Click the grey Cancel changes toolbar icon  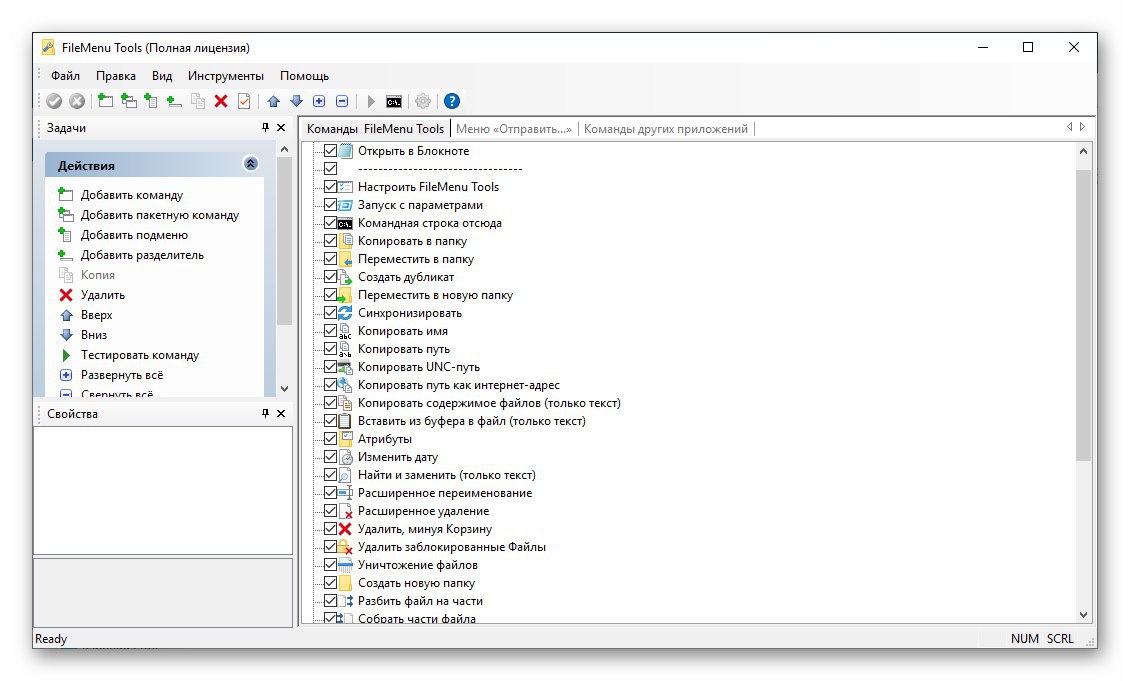click(77, 102)
